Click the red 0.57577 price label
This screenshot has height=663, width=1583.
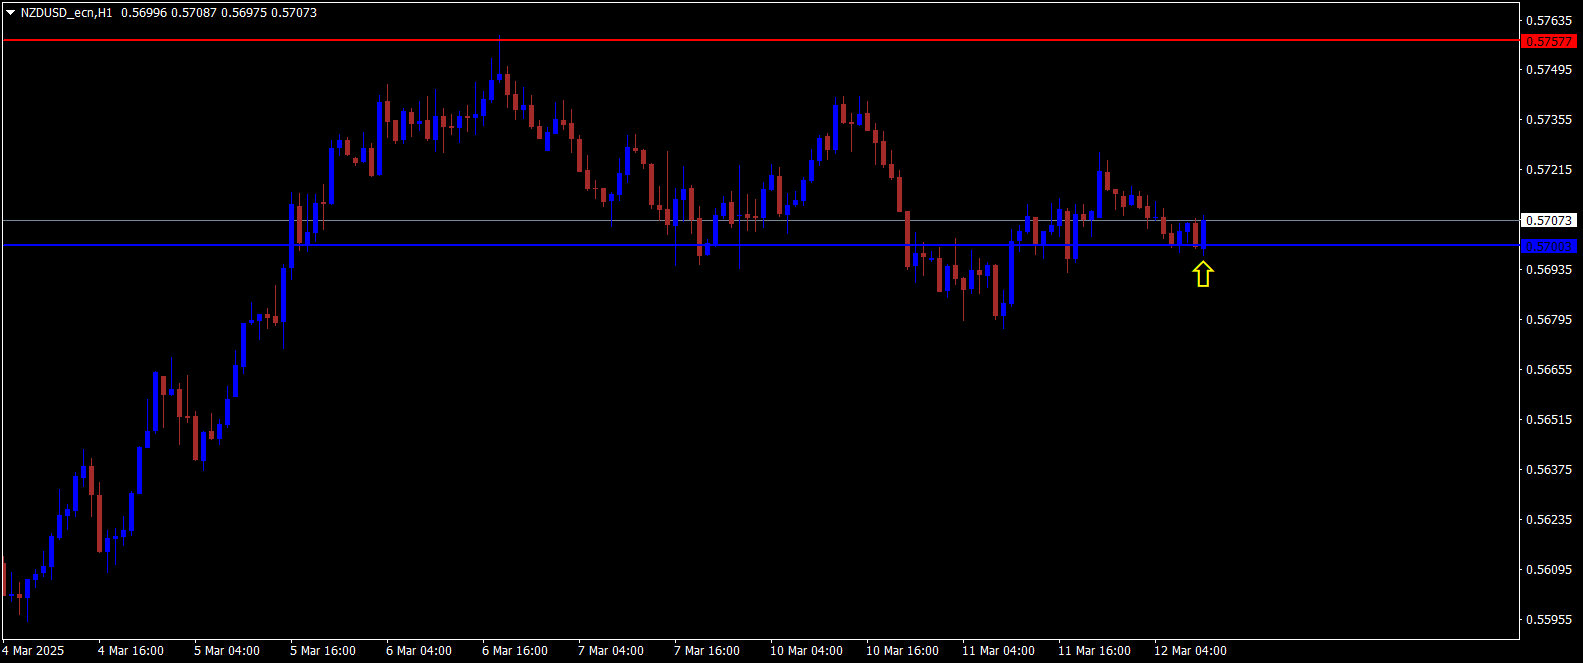(x=1548, y=41)
